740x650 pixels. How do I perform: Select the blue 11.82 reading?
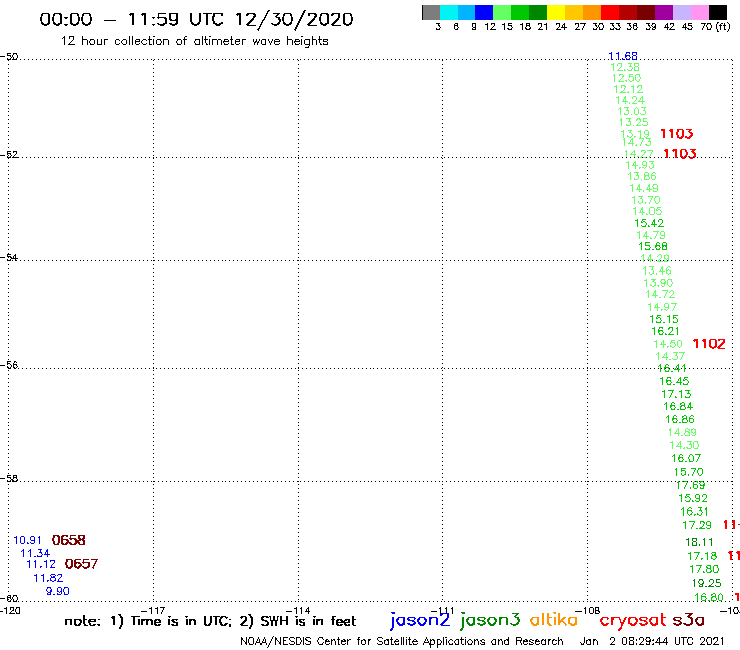pos(48,578)
